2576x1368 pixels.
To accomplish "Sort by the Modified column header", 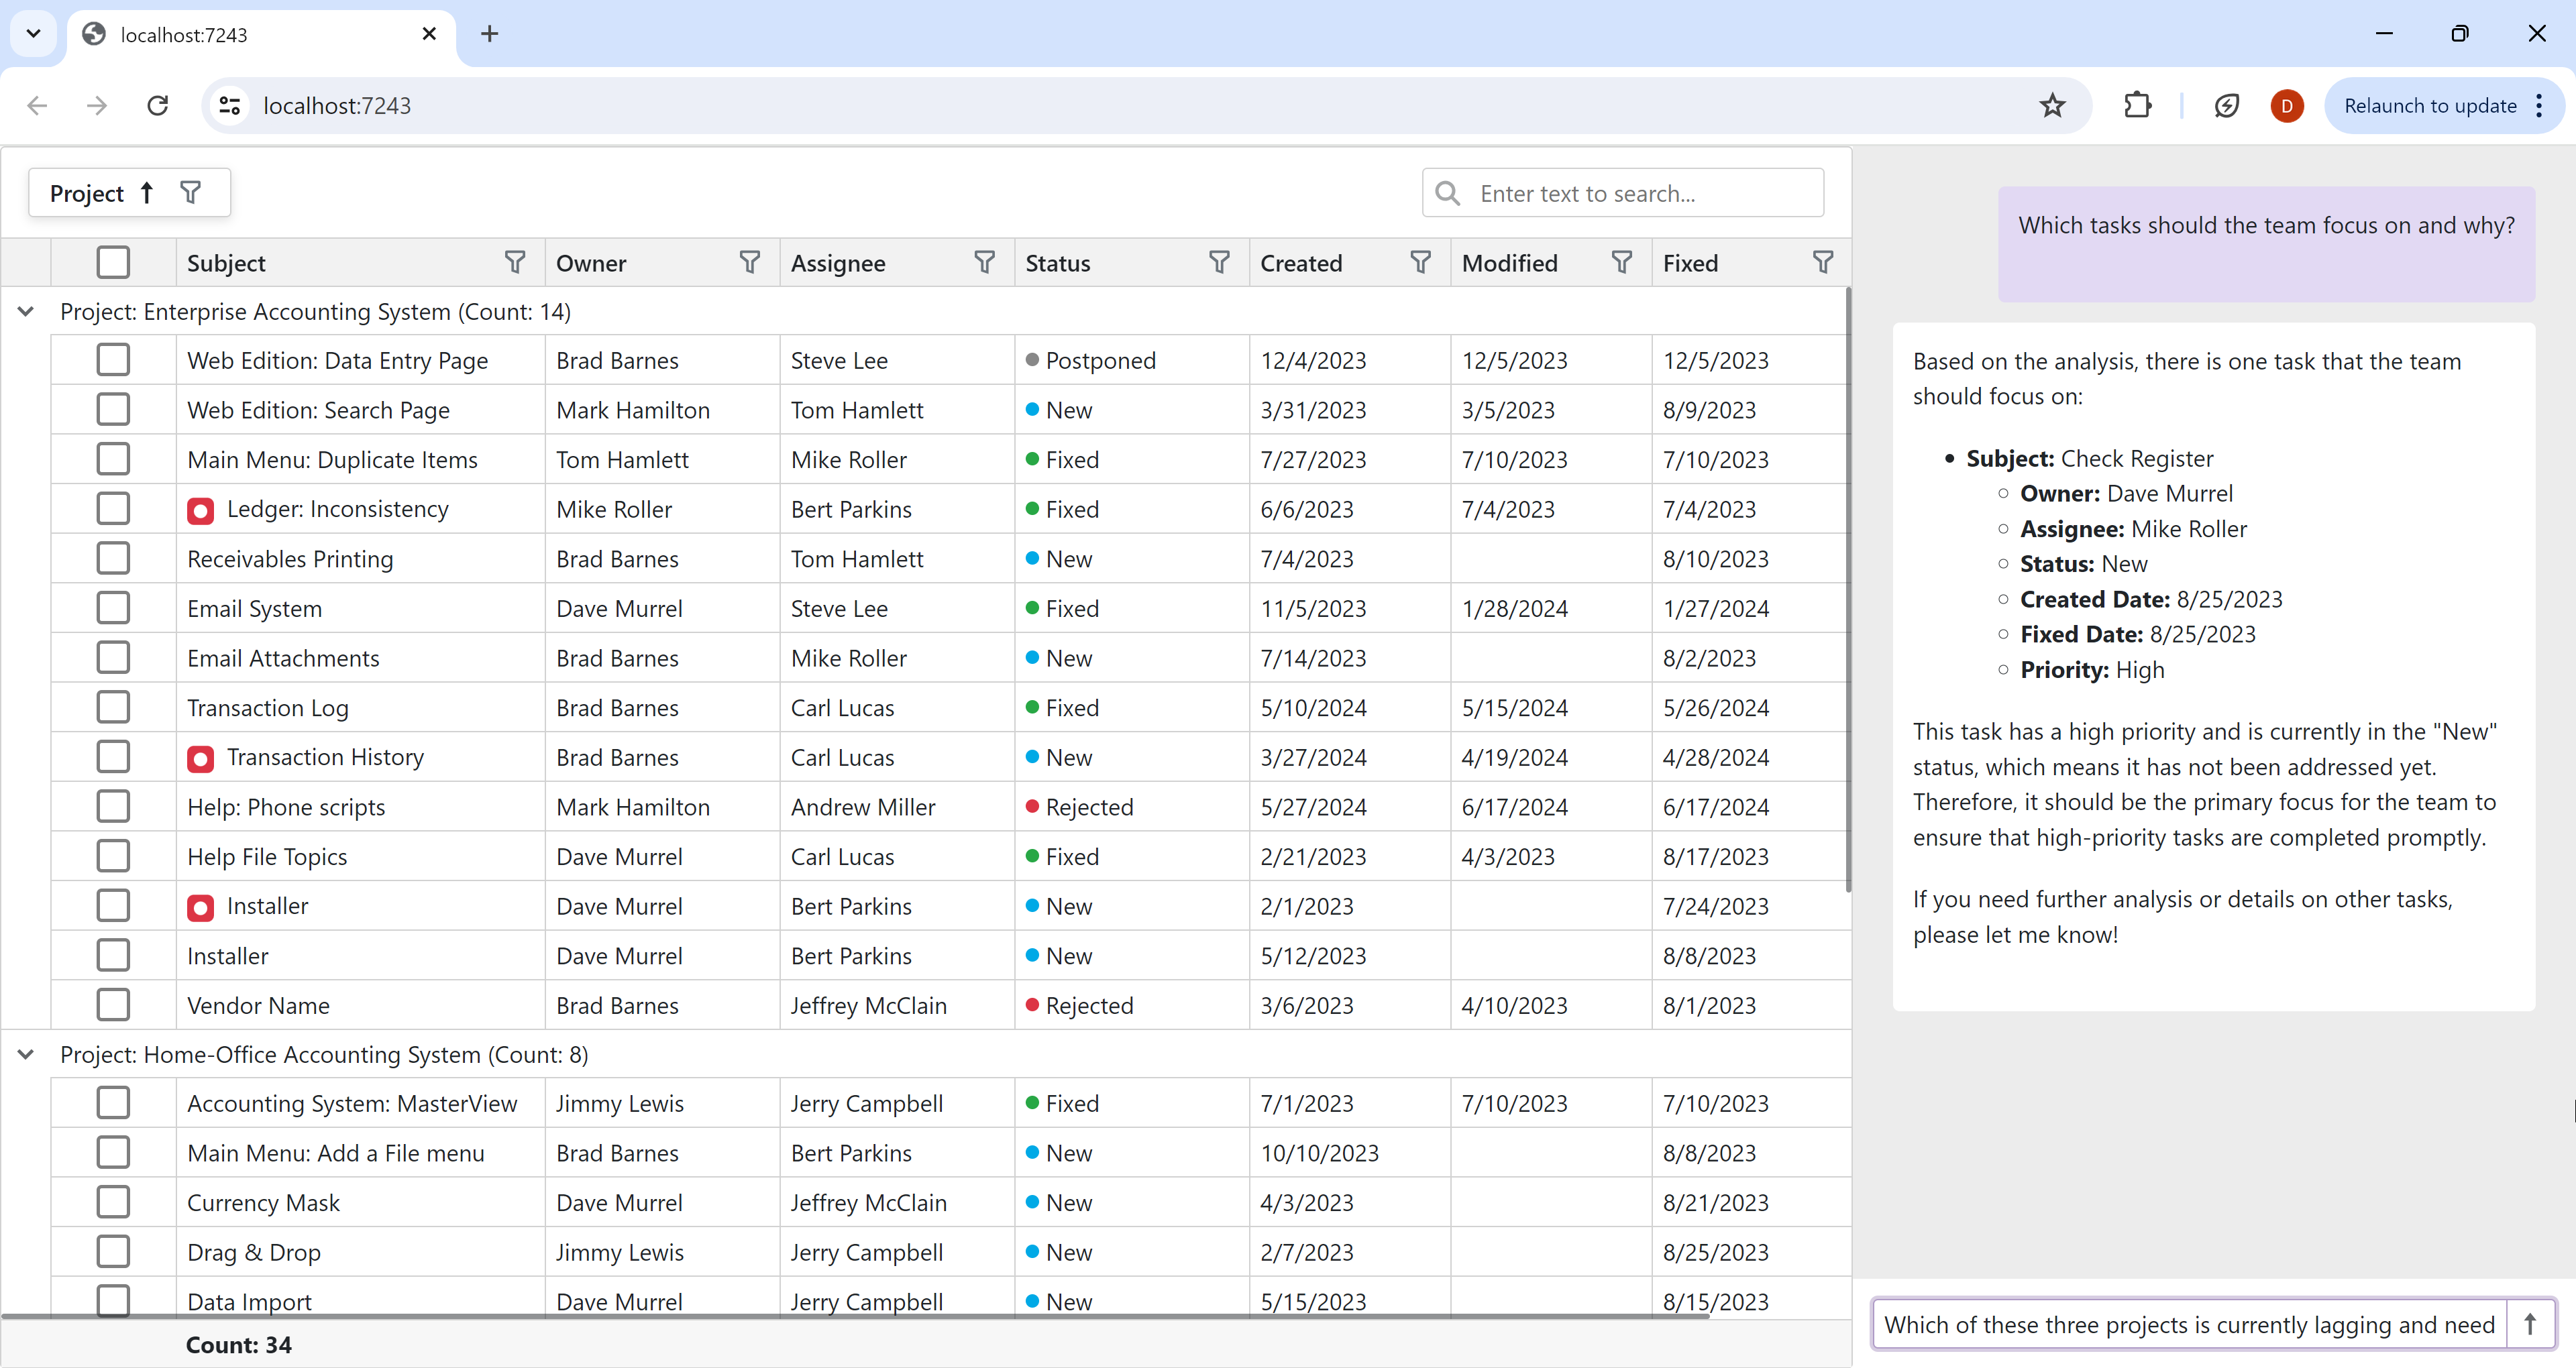I will coord(1509,263).
